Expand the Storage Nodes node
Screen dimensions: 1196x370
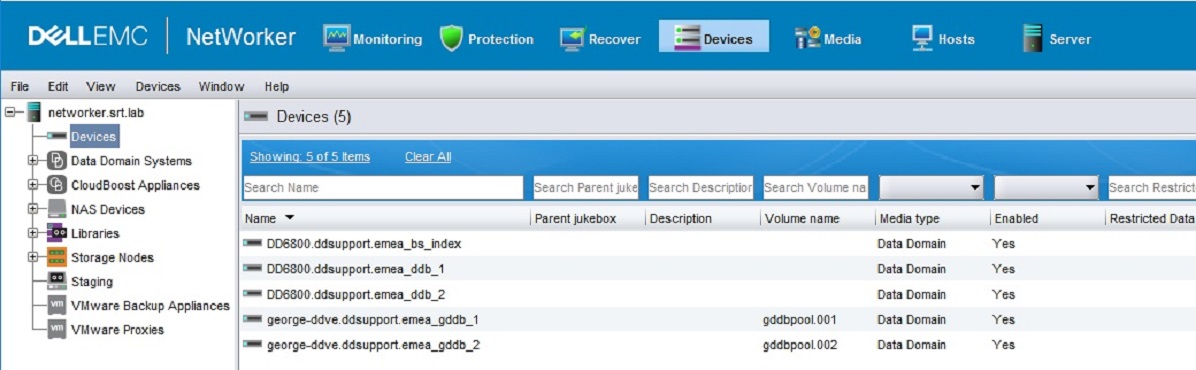(33, 257)
